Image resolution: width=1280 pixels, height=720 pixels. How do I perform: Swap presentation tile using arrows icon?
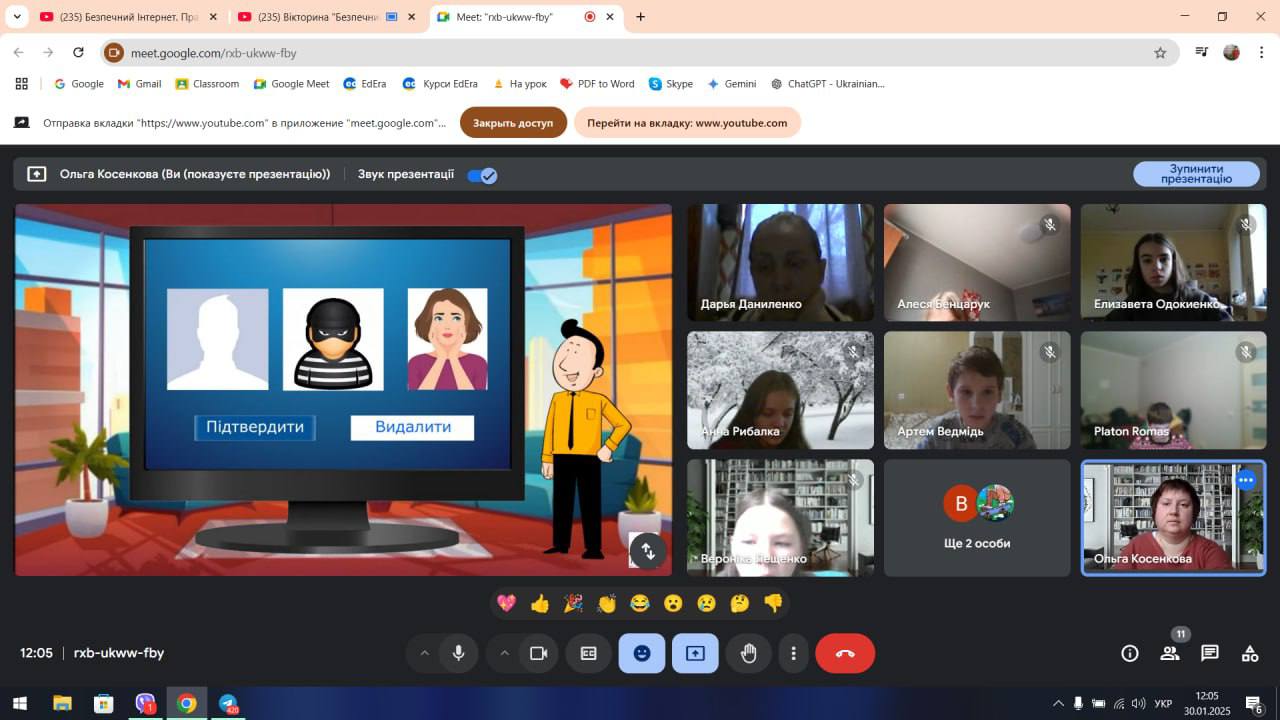(648, 551)
